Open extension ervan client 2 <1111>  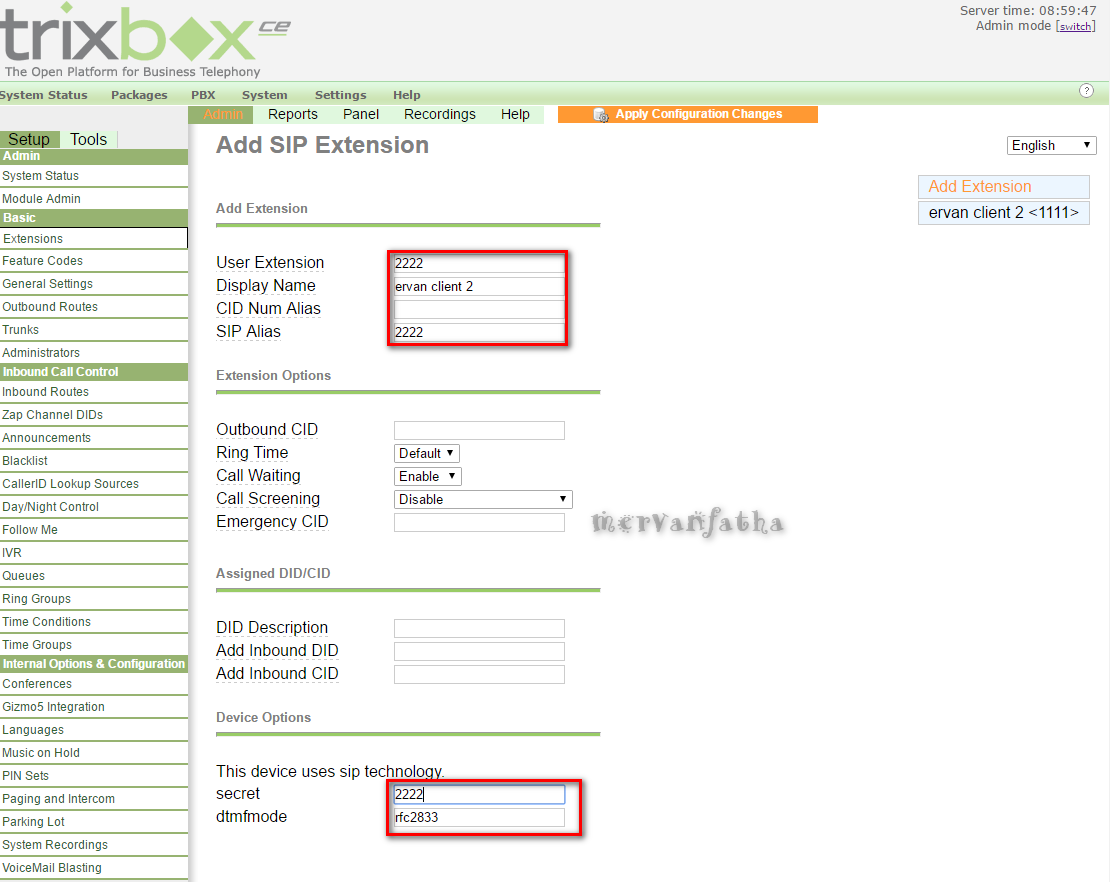pyautogui.click(x=1003, y=212)
